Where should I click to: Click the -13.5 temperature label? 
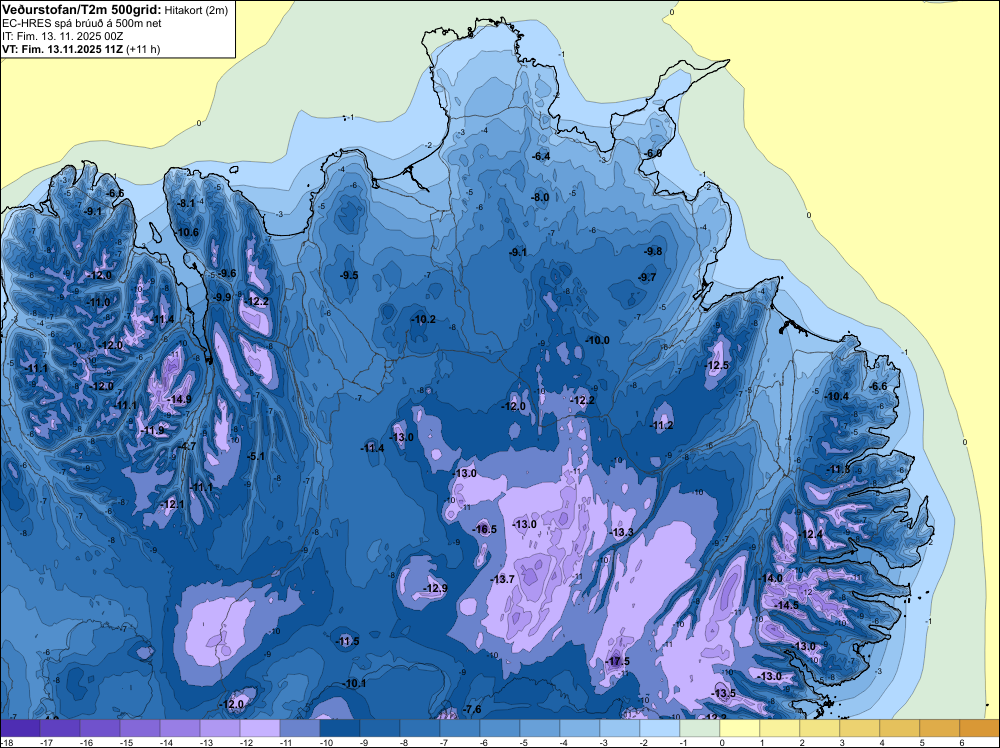click(x=724, y=694)
